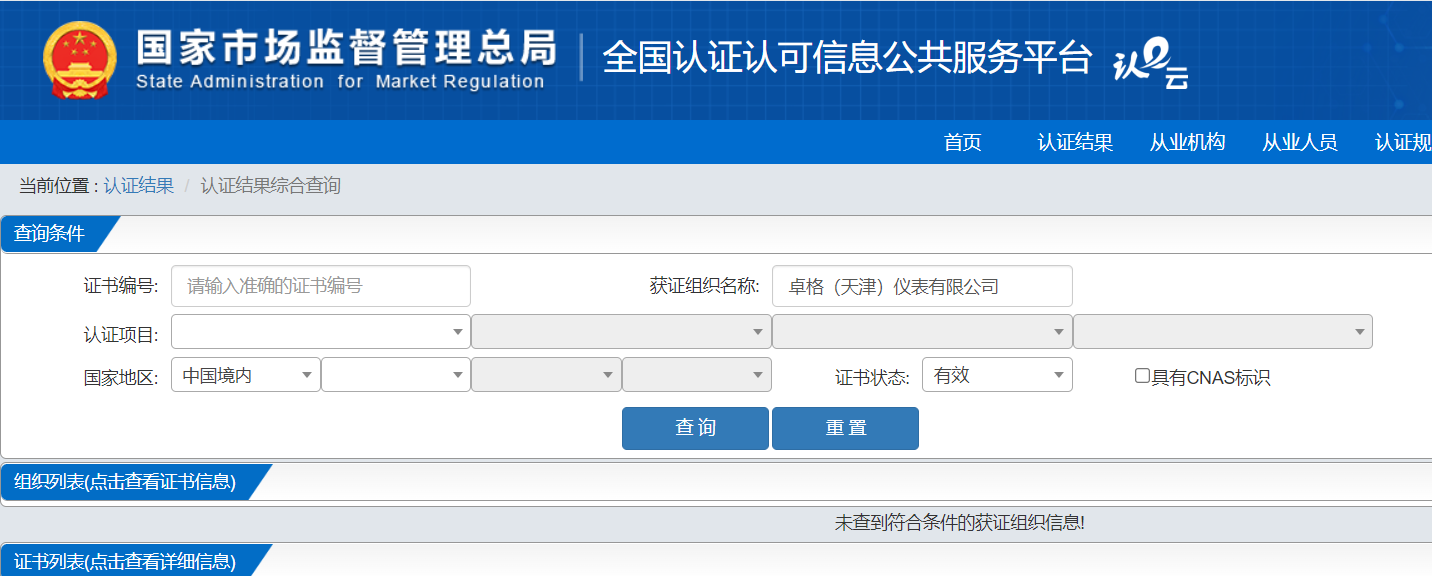Click the 全国认证认可信息公共服务平台 title
1432x576 pixels.
(x=847, y=58)
